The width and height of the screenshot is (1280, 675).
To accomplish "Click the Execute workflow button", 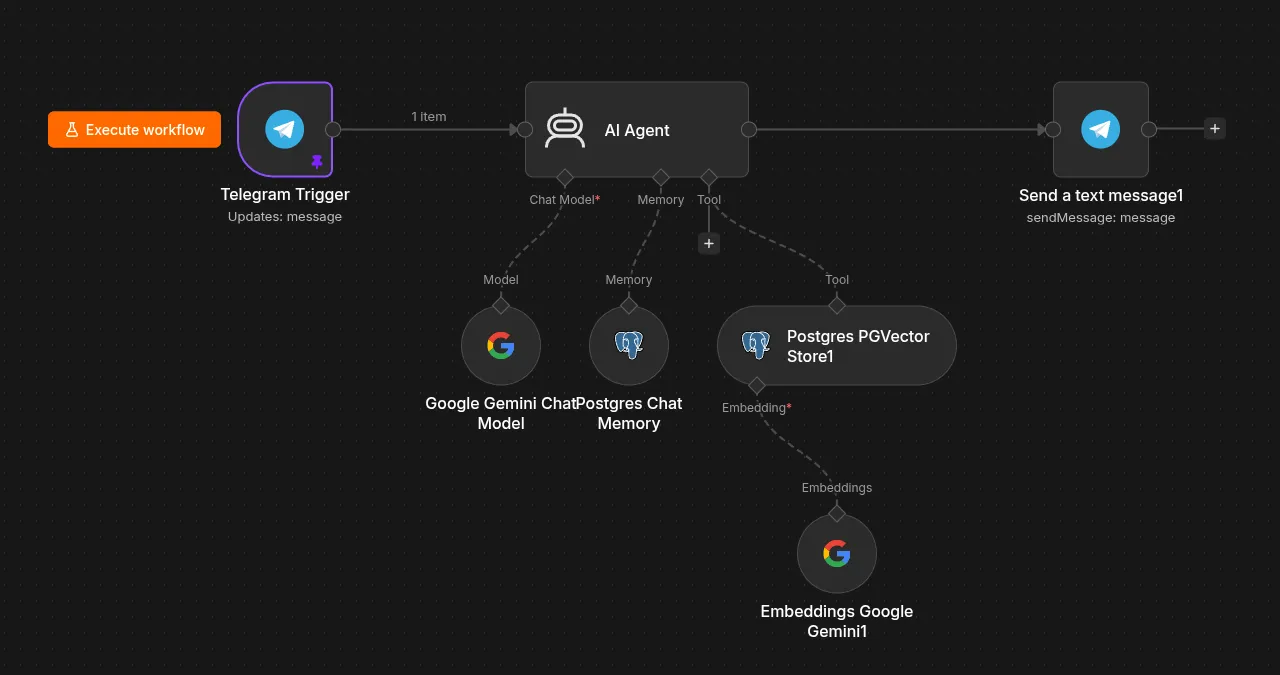I will [x=134, y=129].
